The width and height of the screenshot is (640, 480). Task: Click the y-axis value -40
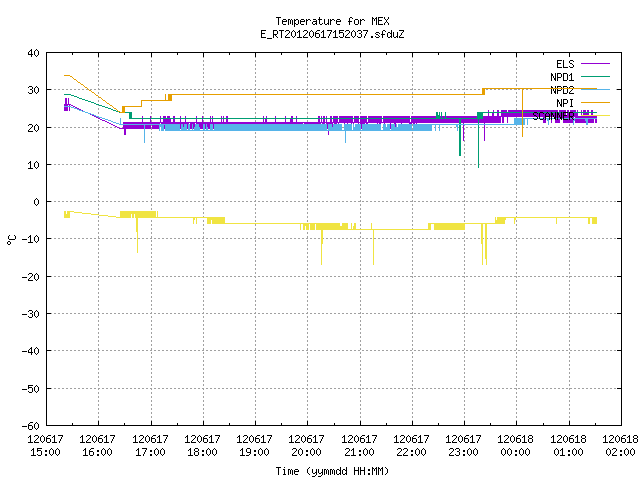31,351
